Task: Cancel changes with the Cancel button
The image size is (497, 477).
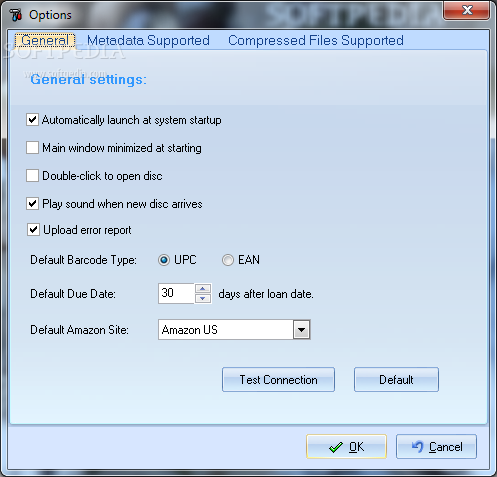Action: 436,447
